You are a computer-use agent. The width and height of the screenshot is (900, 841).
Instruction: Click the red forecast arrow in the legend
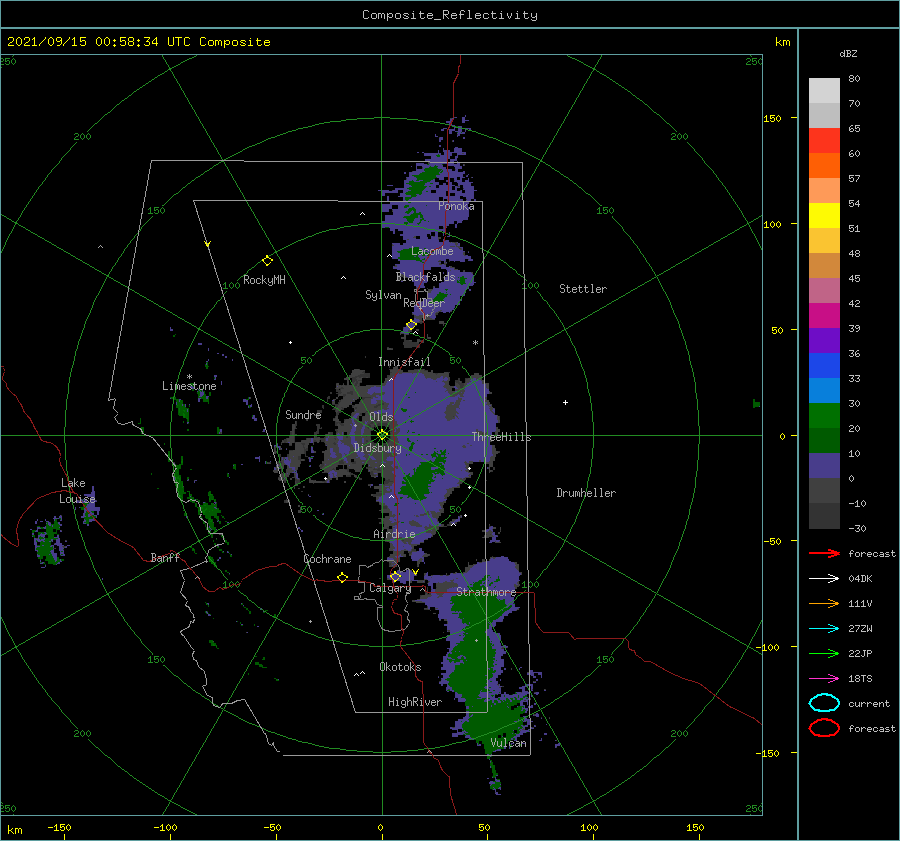(x=824, y=553)
